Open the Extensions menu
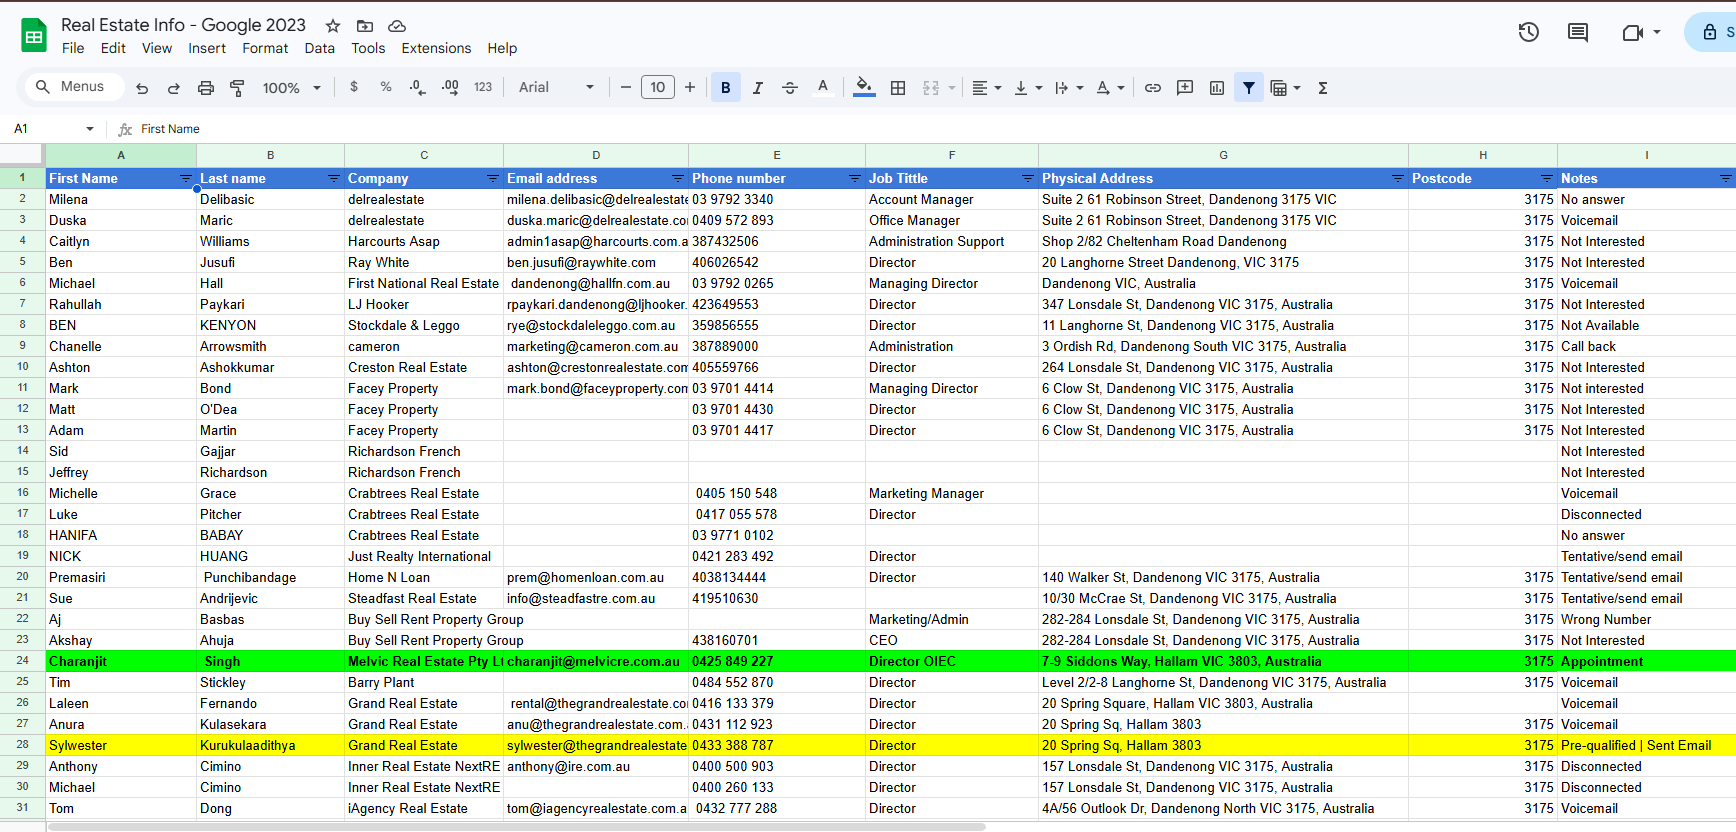The height and width of the screenshot is (832, 1736). [x=436, y=48]
